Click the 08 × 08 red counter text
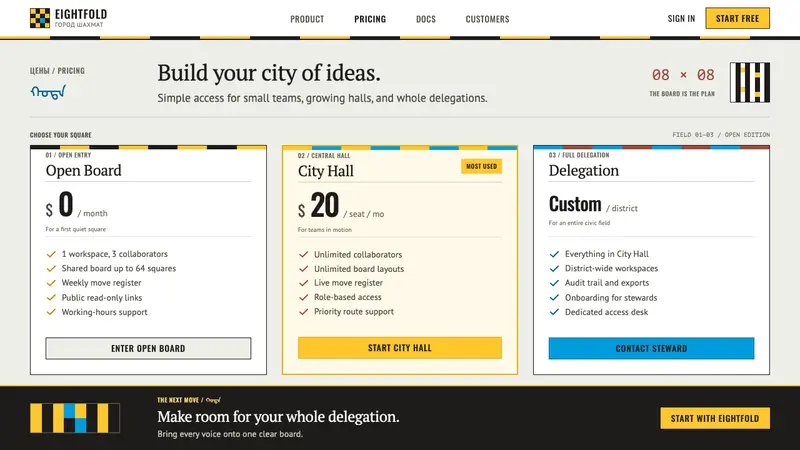This screenshot has height=450, width=800. [x=683, y=75]
